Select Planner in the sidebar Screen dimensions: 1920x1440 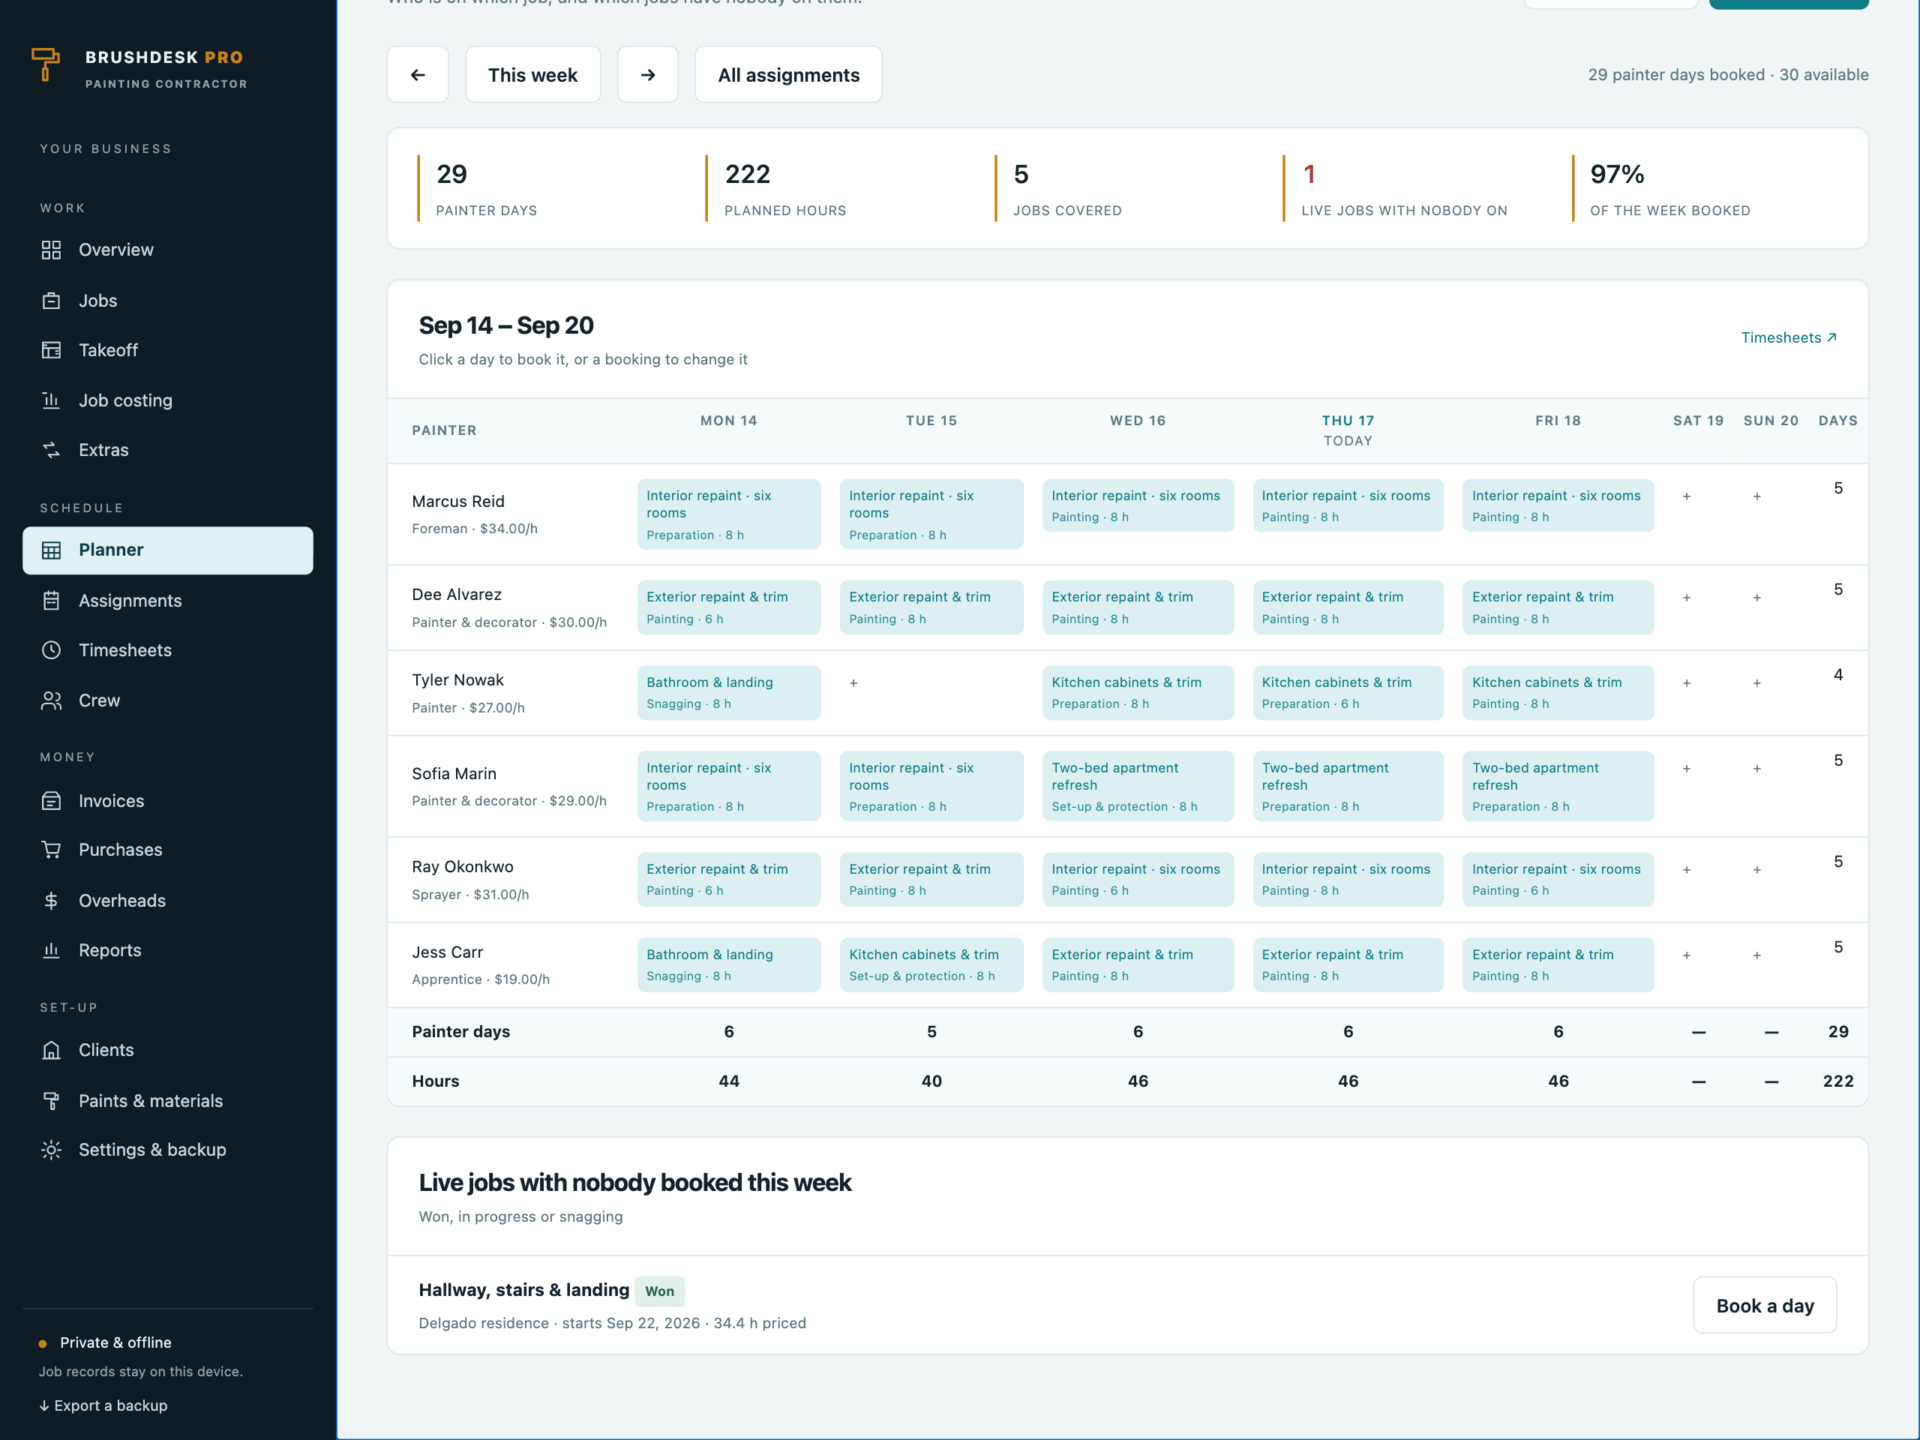click(x=168, y=550)
